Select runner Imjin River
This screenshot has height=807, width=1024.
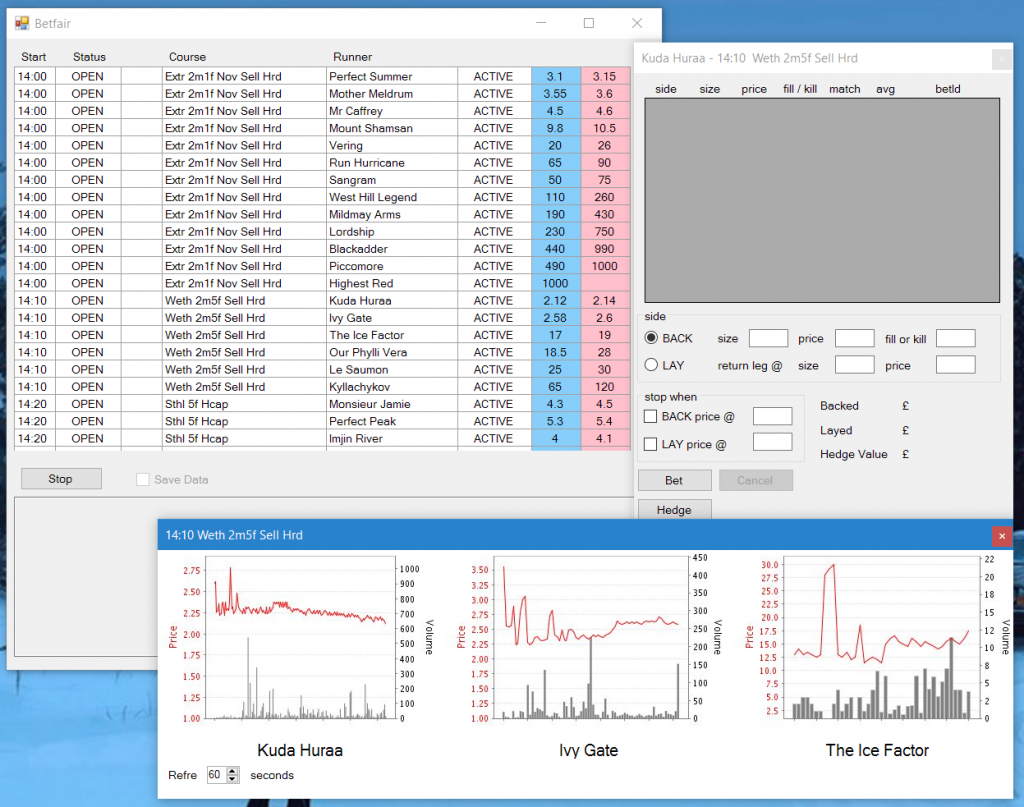click(392, 439)
